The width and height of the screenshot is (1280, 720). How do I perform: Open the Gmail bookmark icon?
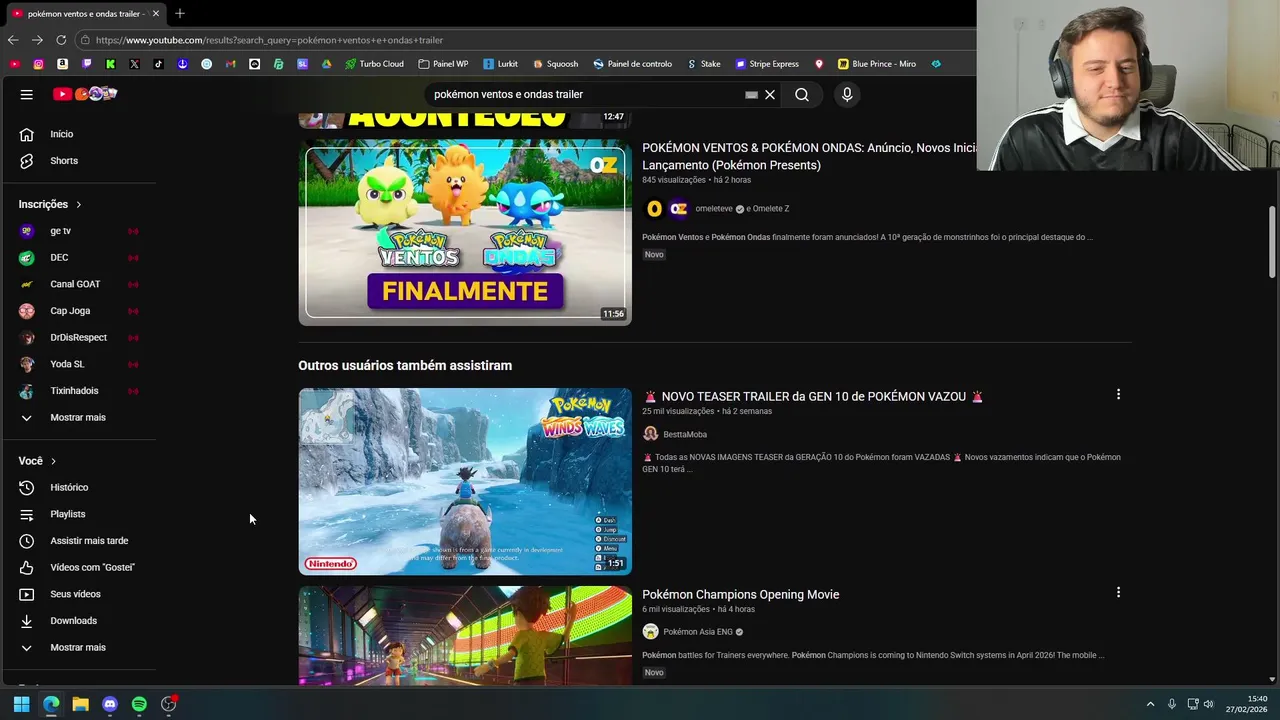(230, 64)
